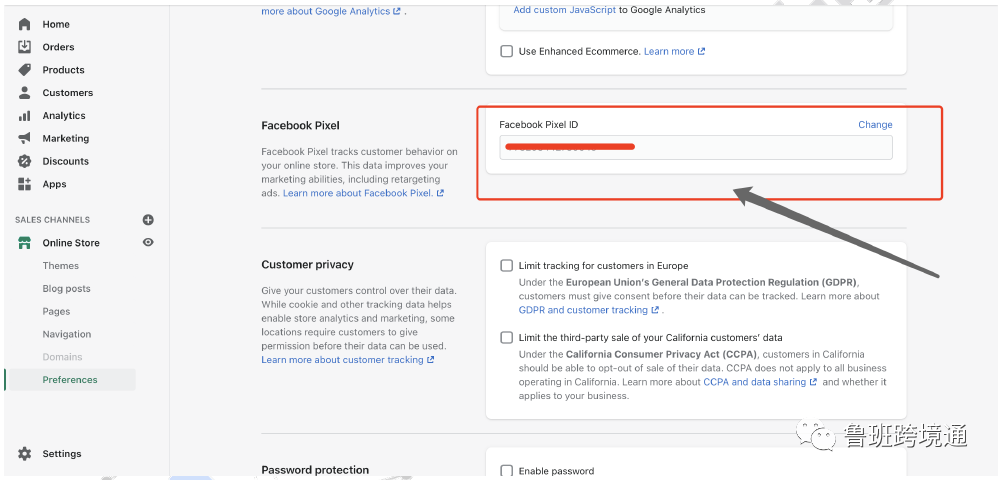Click the Discounts badge icon
The width and height of the screenshot is (1000, 480).
[25, 161]
